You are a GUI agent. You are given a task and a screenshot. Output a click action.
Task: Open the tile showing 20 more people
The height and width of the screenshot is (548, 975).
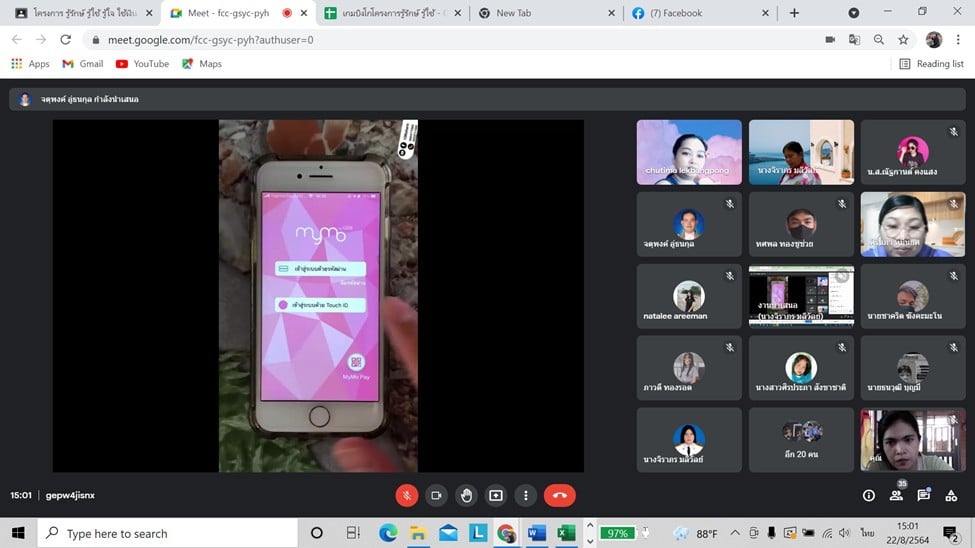click(x=801, y=440)
